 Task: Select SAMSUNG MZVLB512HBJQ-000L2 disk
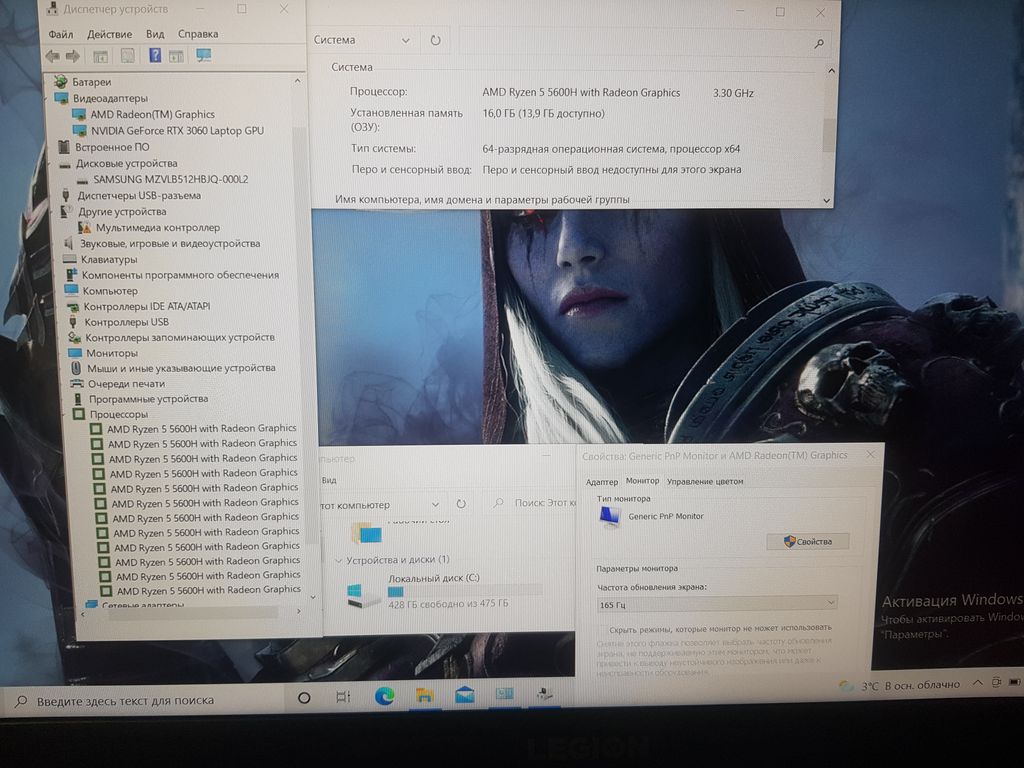170,179
